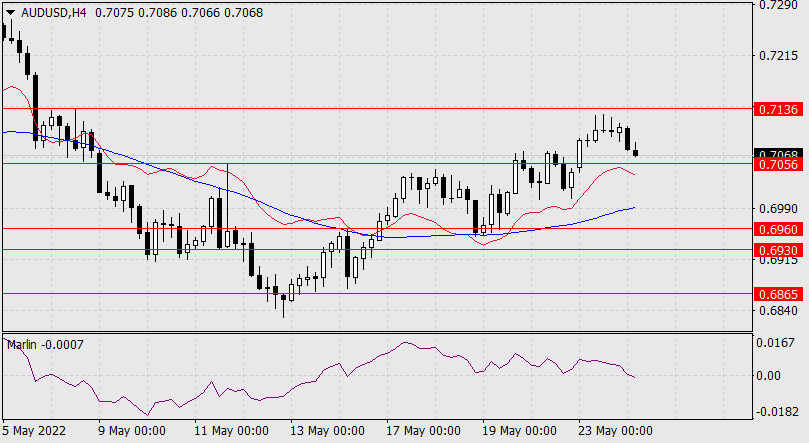Click the 23 May 00:00 time label
The image size is (809, 443).
(x=615, y=431)
